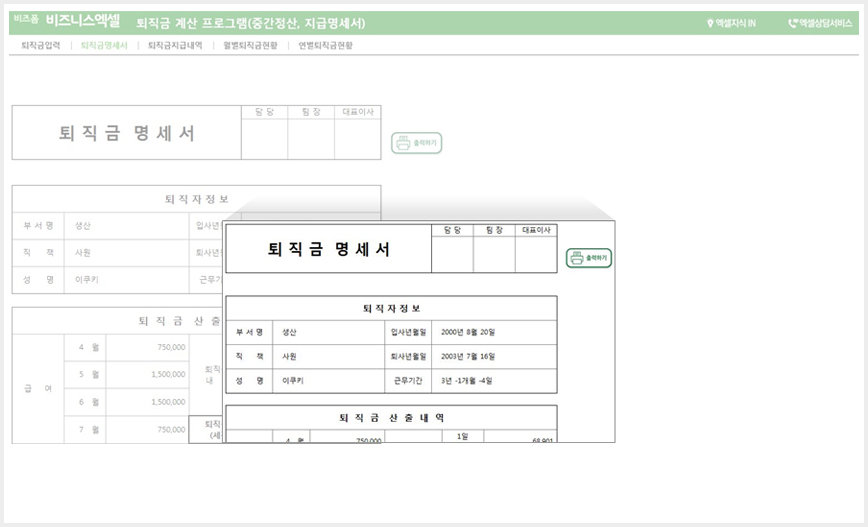Open the 연별퇴직금현황 tab
This screenshot has width=868, height=527.
point(326,45)
